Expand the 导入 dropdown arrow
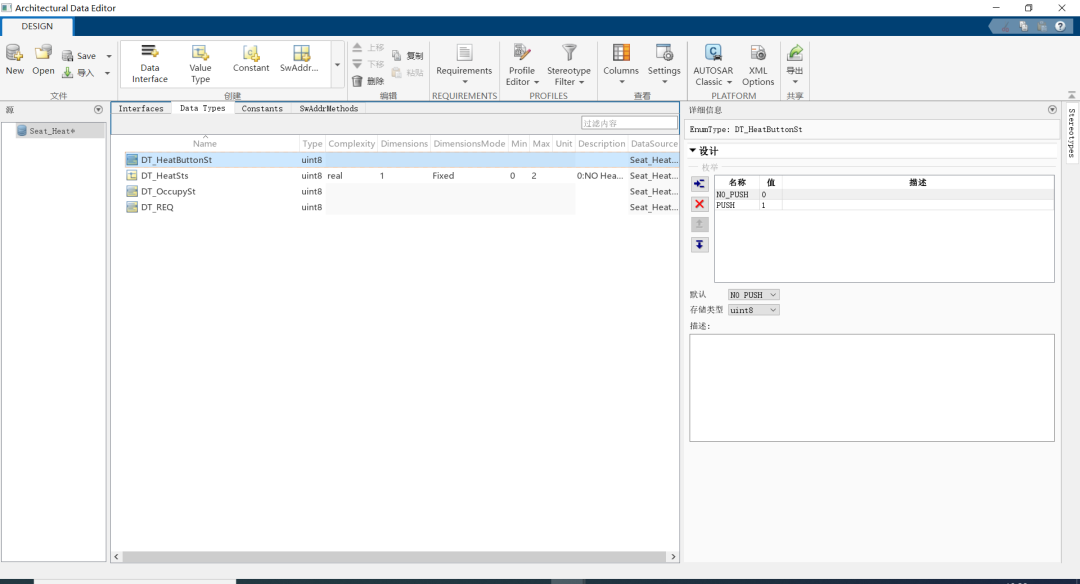Image resolution: width=1080 pixels, height=584 pixels. pos(107,73)
